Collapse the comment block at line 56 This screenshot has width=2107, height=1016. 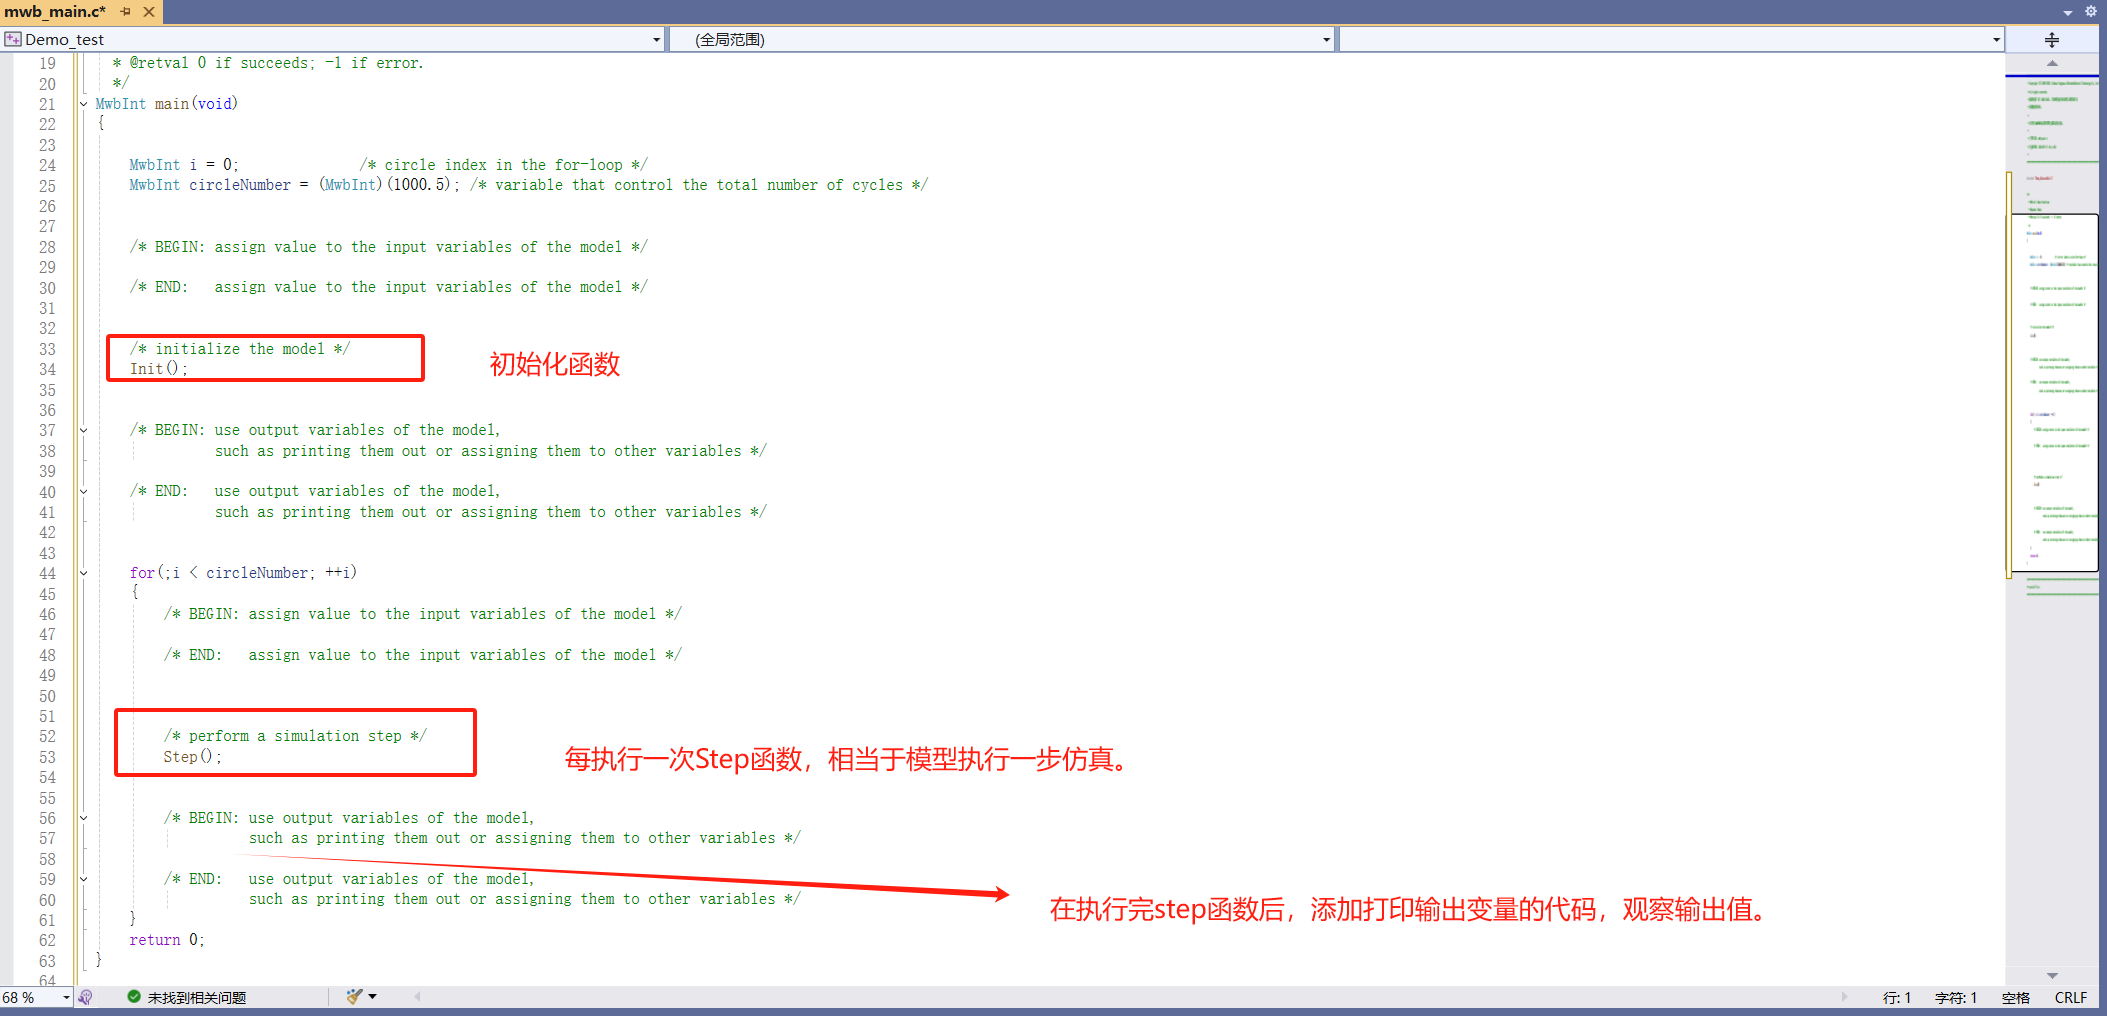pos(83,818)
